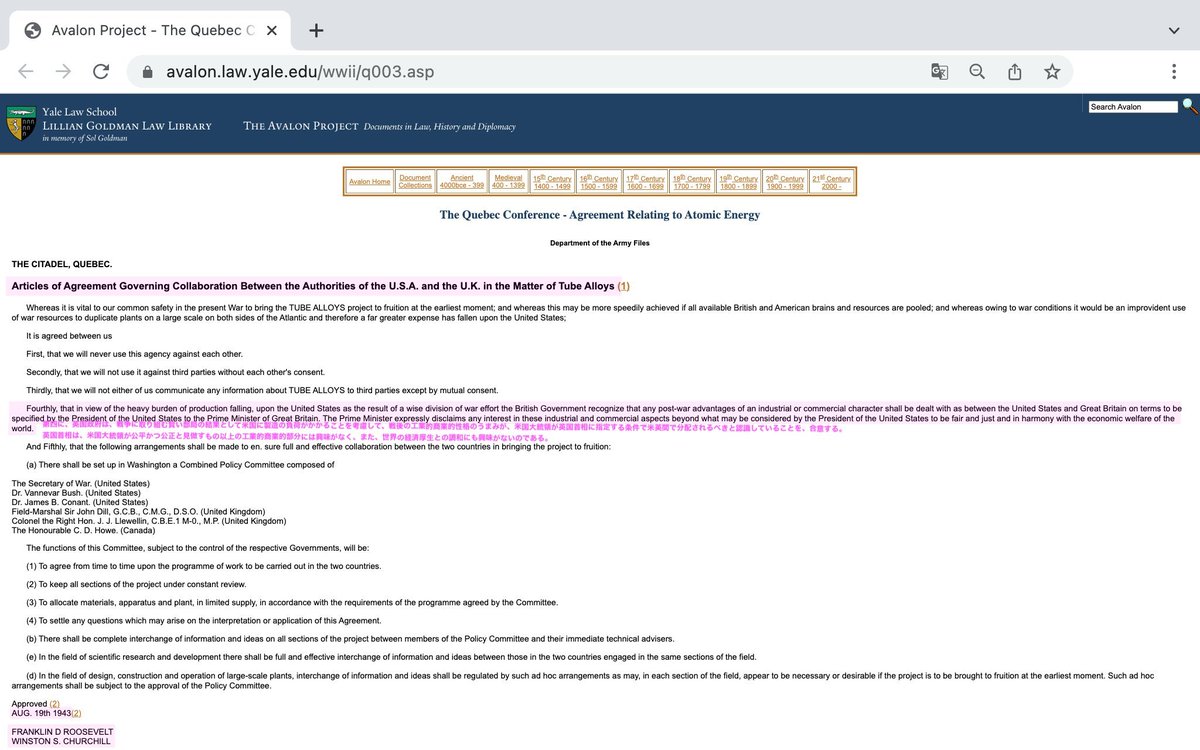Viewport: 1200px width, 750px height.
Task: Bookmark this page with the star
Action: click(1052, 72)
